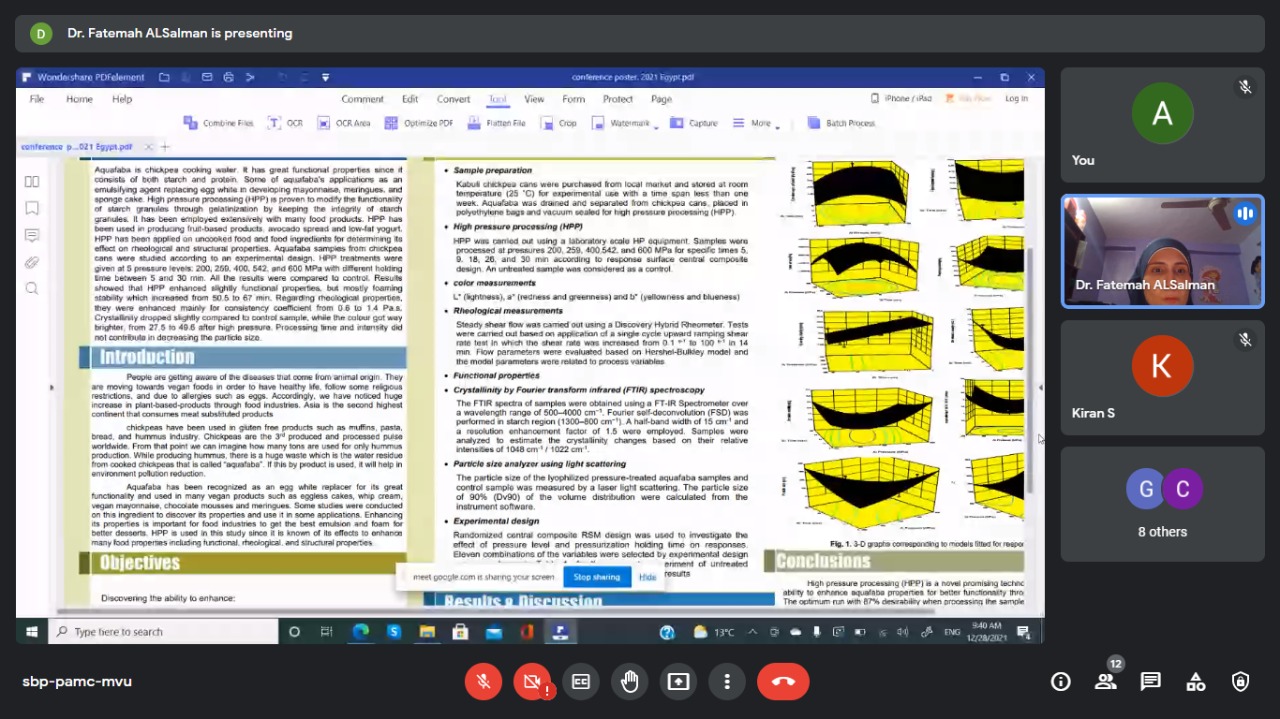Open meeting details info icon
This screenshot has width=1280, height=719.
pos(1061,682)
